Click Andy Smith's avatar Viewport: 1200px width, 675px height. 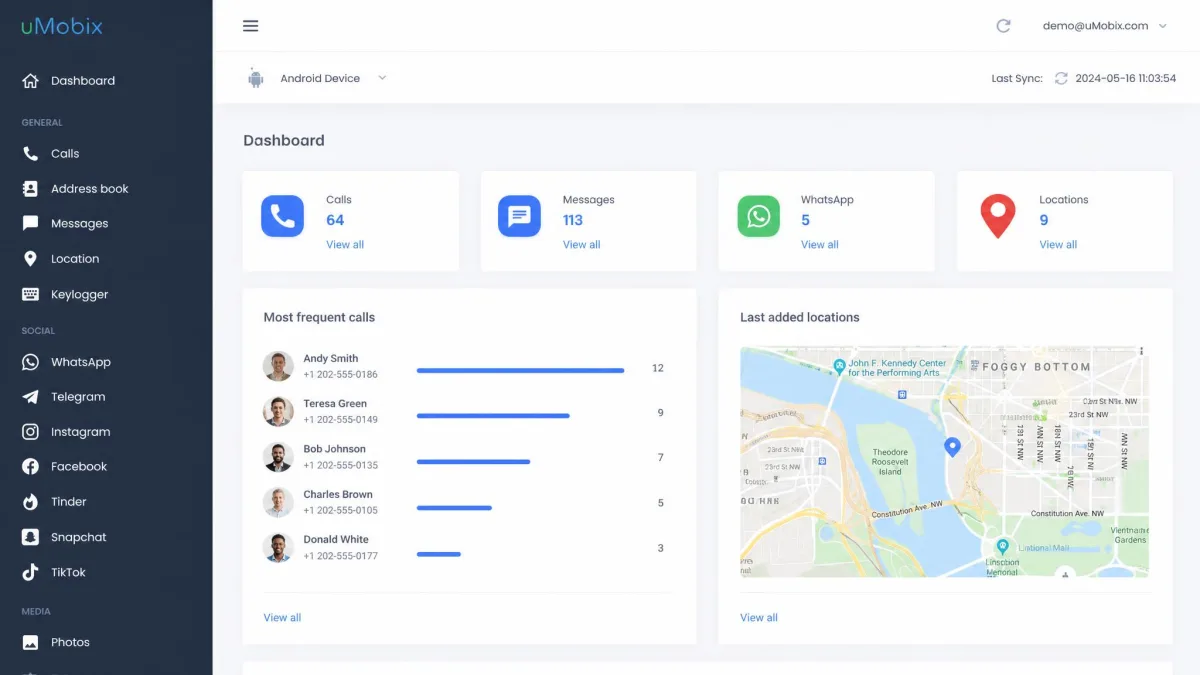click(278, 366)
